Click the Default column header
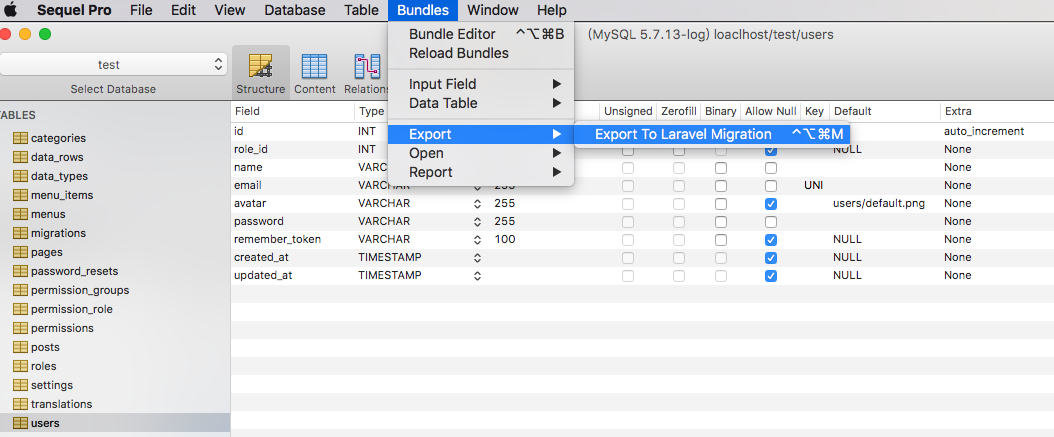 pos(885,111)
